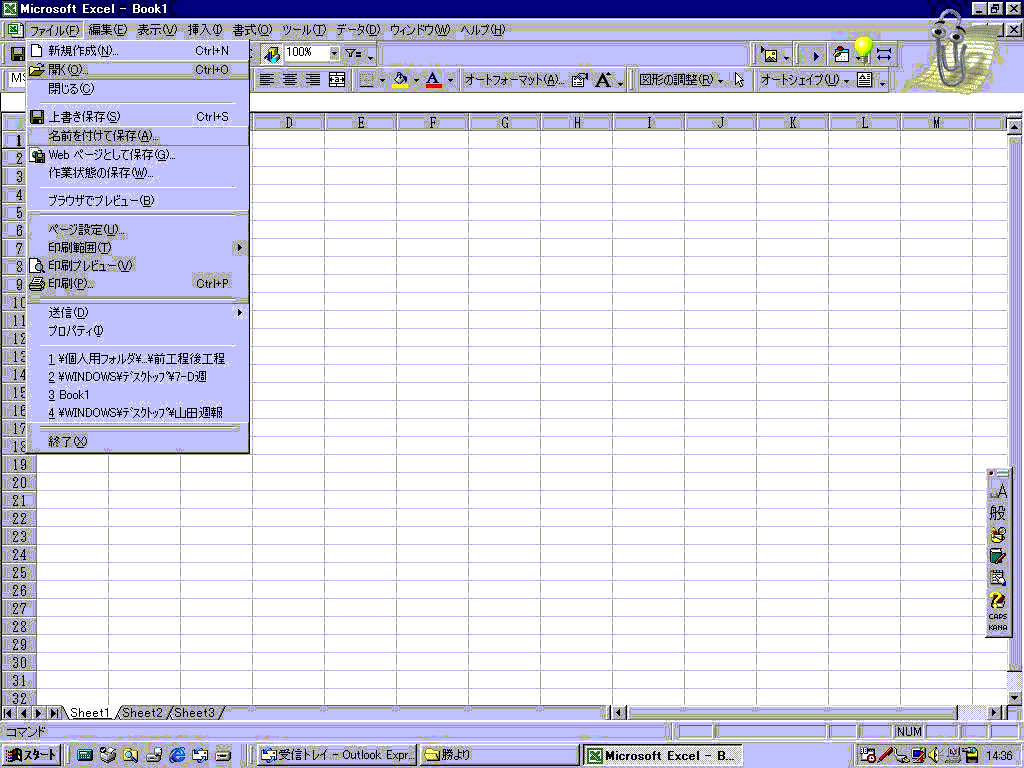This screenshot has width=1024, height=768.
Task: Toggle the IME CAPS indicator
Action: pos(998,616)
